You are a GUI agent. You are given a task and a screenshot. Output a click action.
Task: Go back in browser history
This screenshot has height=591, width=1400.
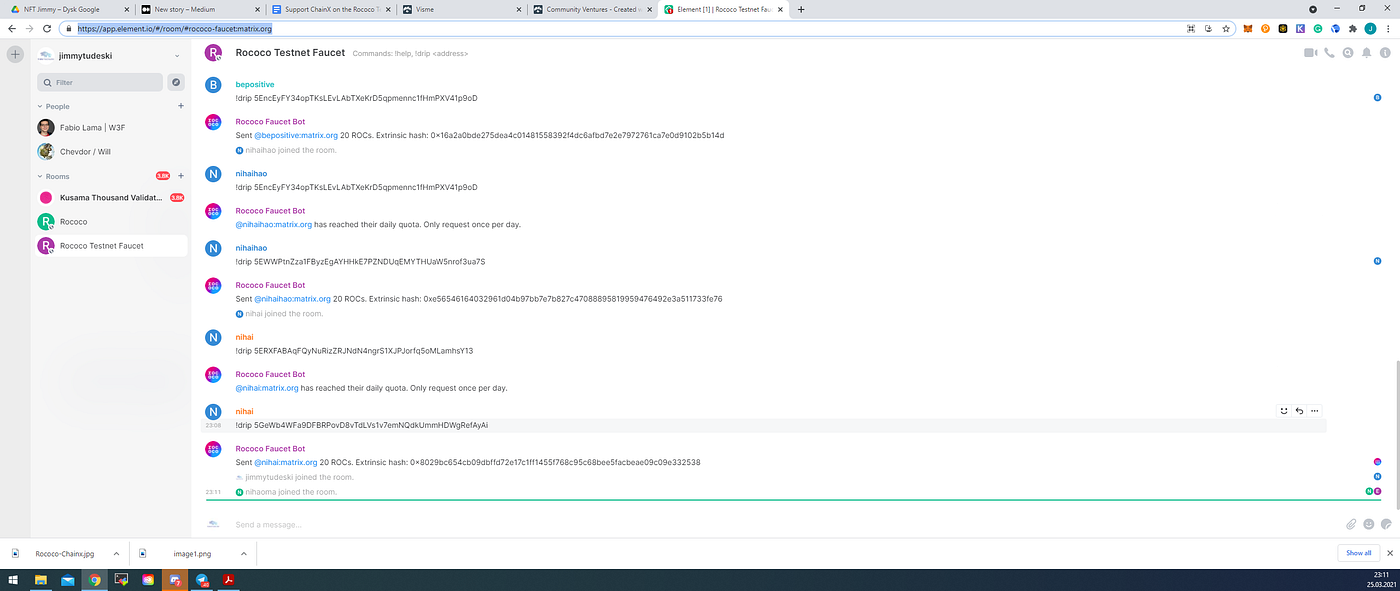12,29
